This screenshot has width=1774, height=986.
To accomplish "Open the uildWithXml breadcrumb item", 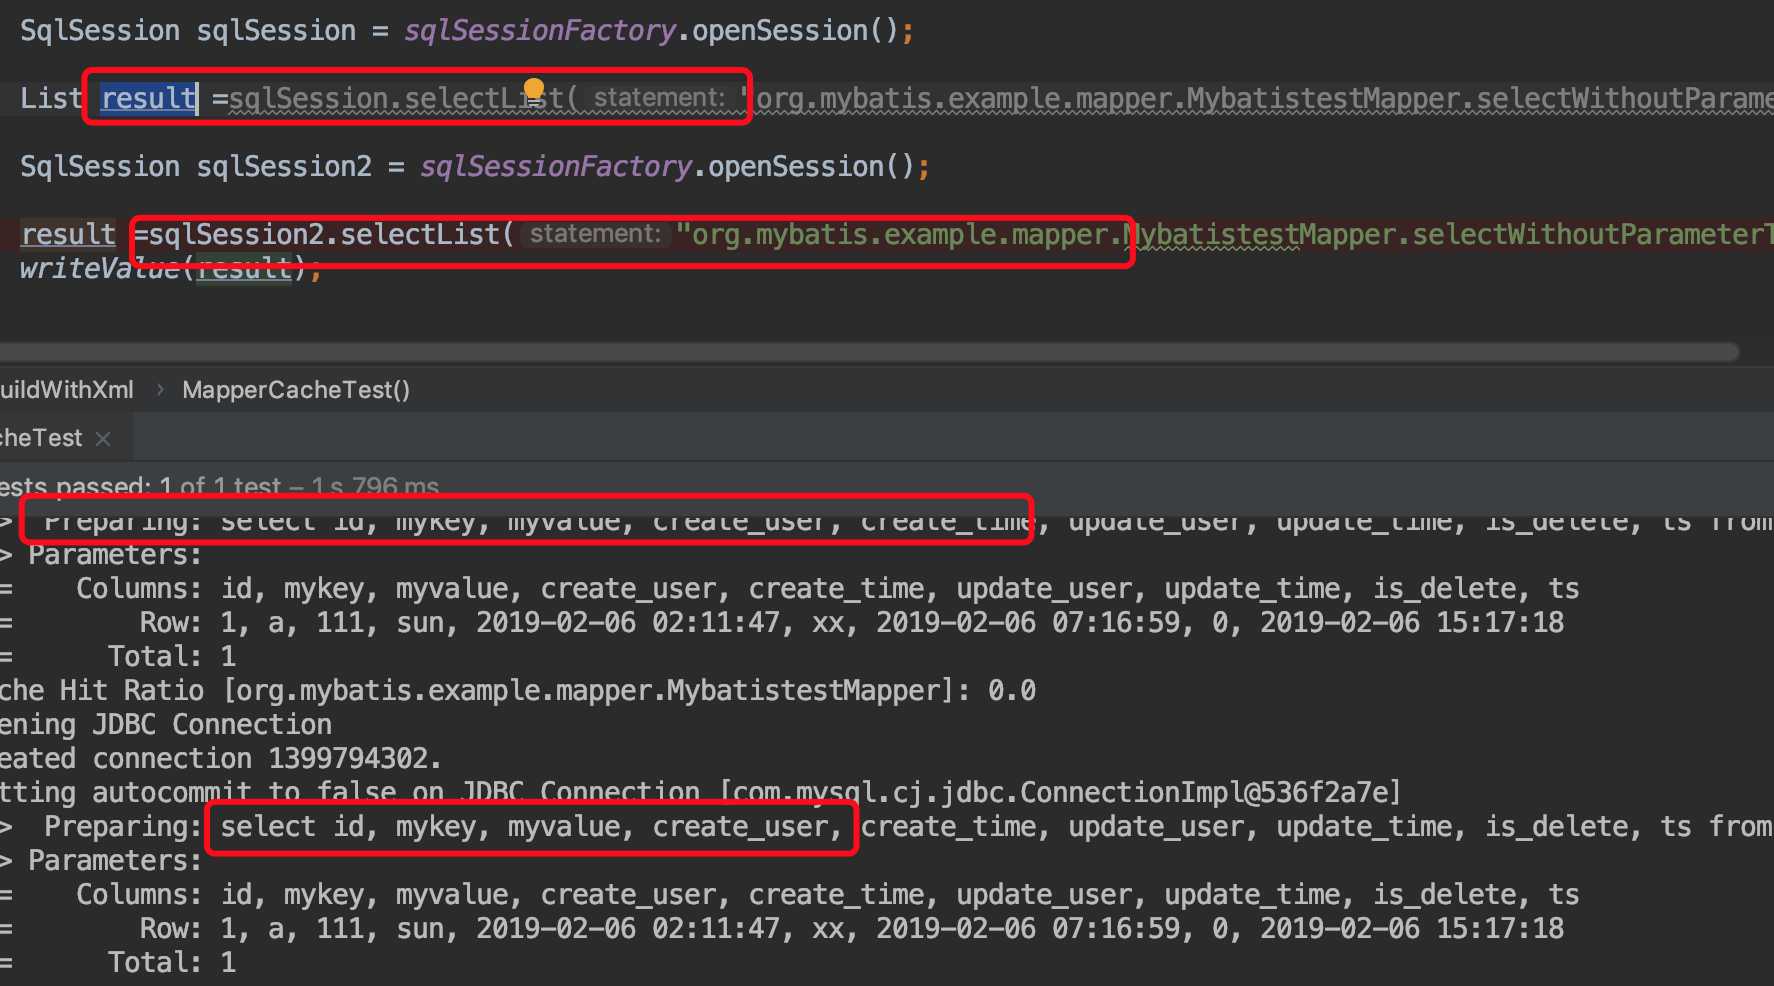I will 66,390.
